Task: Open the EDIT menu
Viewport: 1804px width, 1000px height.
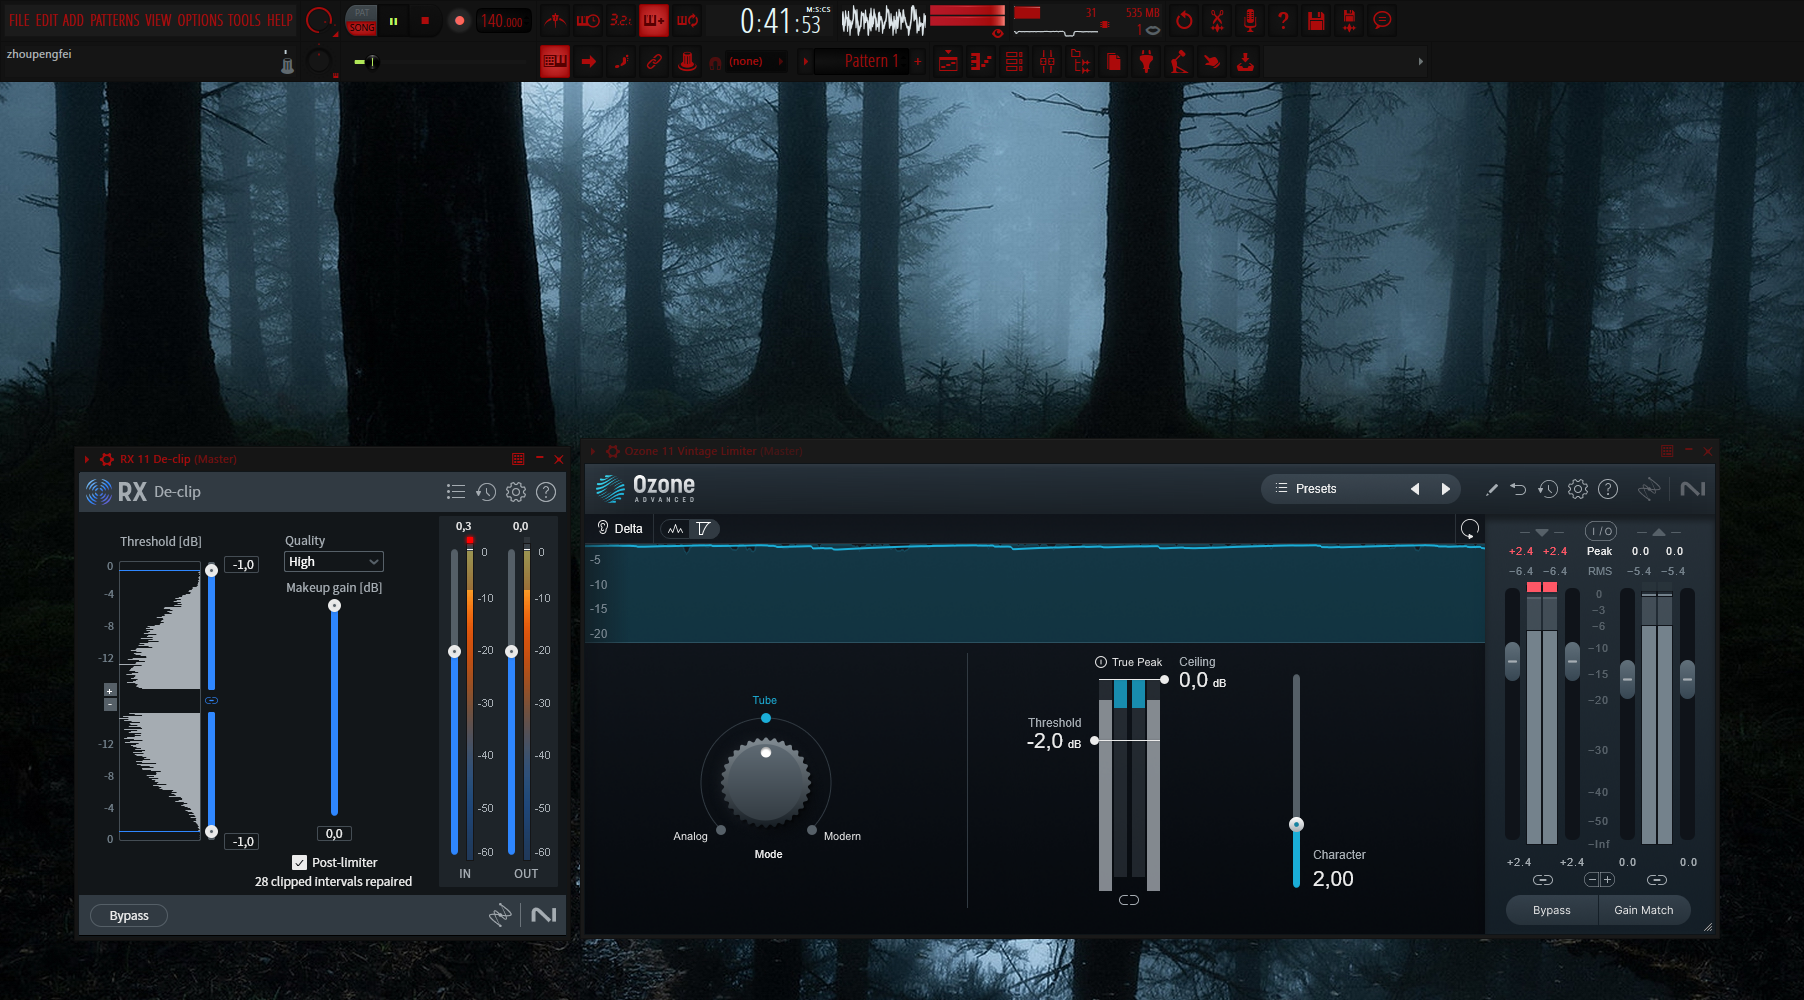Action: click(x=47, y=20)
